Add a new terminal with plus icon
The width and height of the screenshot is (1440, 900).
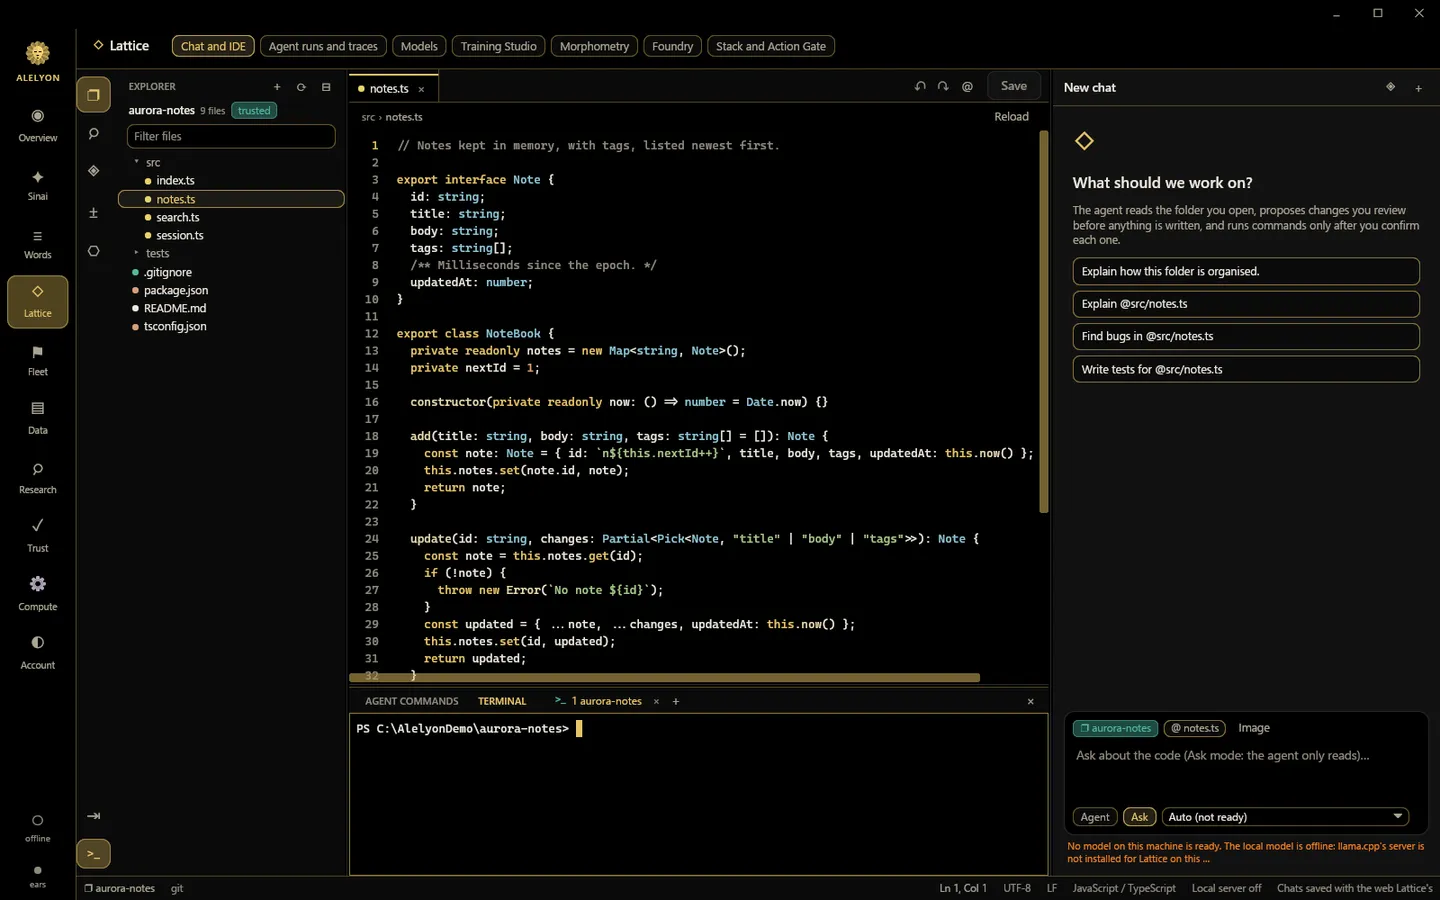(x=676, y=701)
